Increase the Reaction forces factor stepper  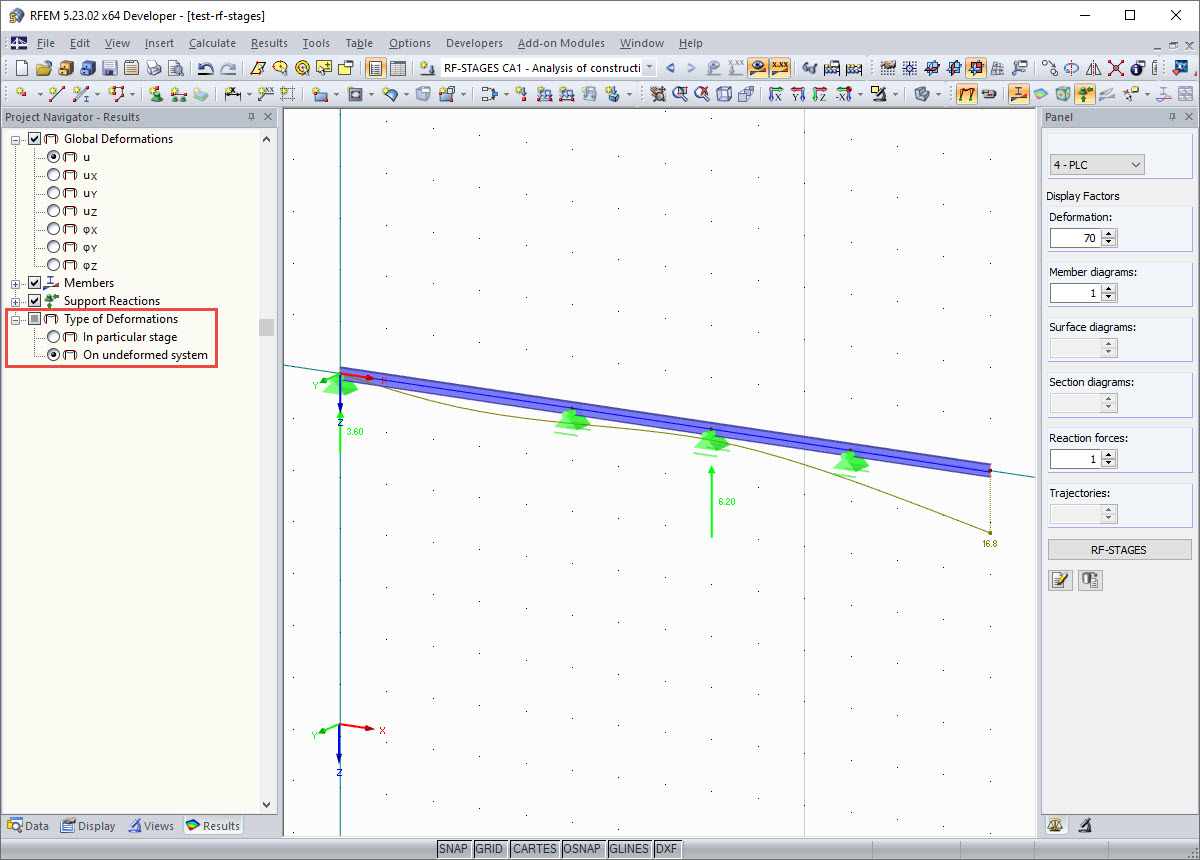[1108, 455]
